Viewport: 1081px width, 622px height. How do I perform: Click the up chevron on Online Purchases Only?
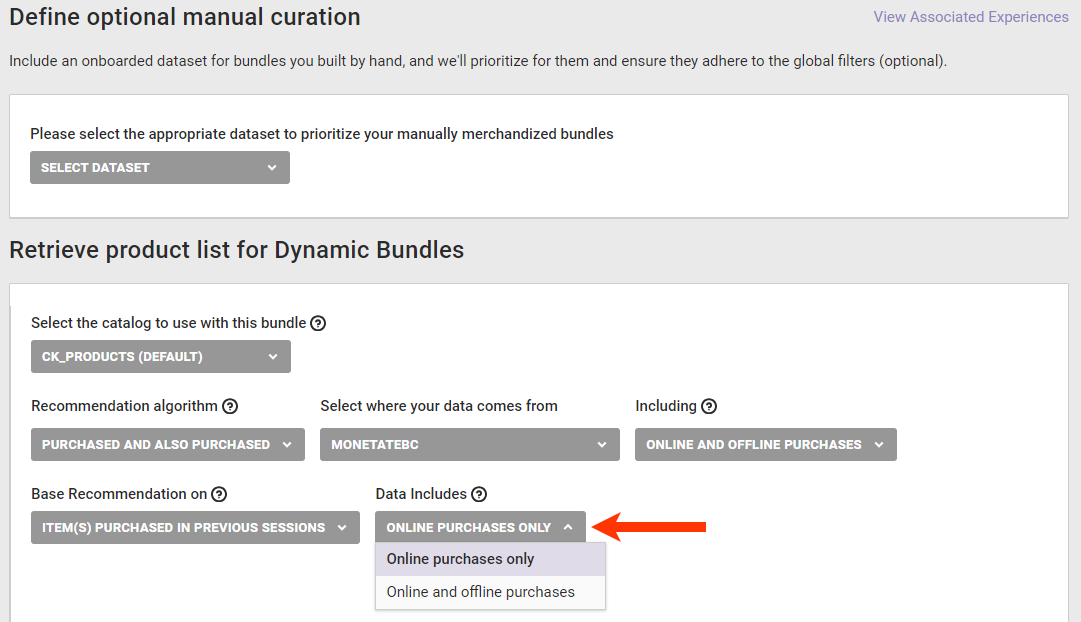pyautogui.click(x=568, y=528)
